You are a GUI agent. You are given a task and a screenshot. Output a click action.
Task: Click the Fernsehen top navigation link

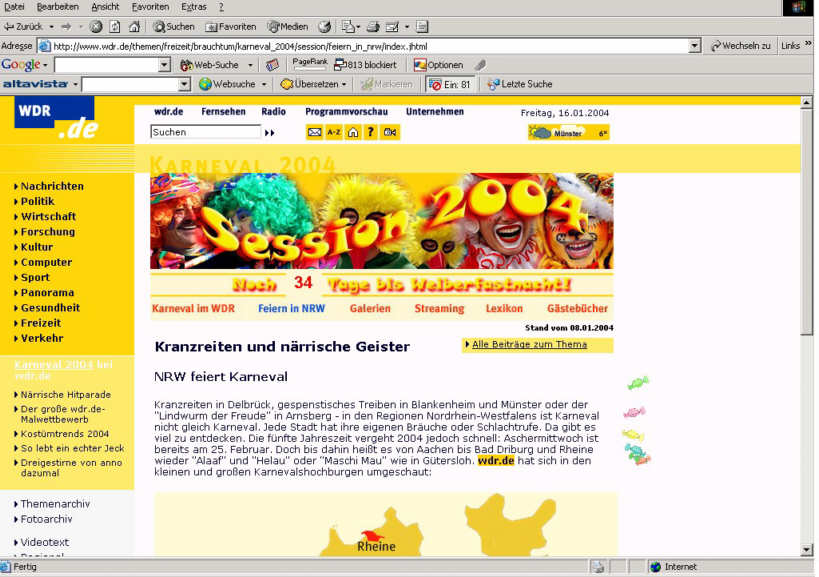223,112
